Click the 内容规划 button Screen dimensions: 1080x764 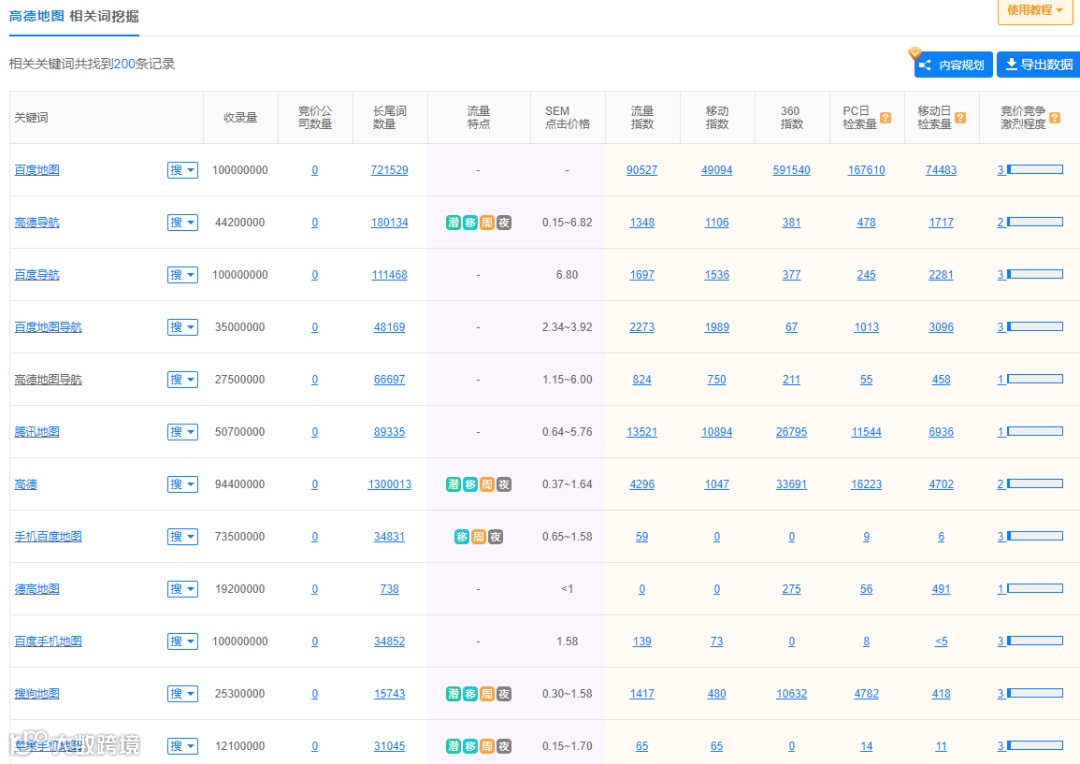(953, 65)
